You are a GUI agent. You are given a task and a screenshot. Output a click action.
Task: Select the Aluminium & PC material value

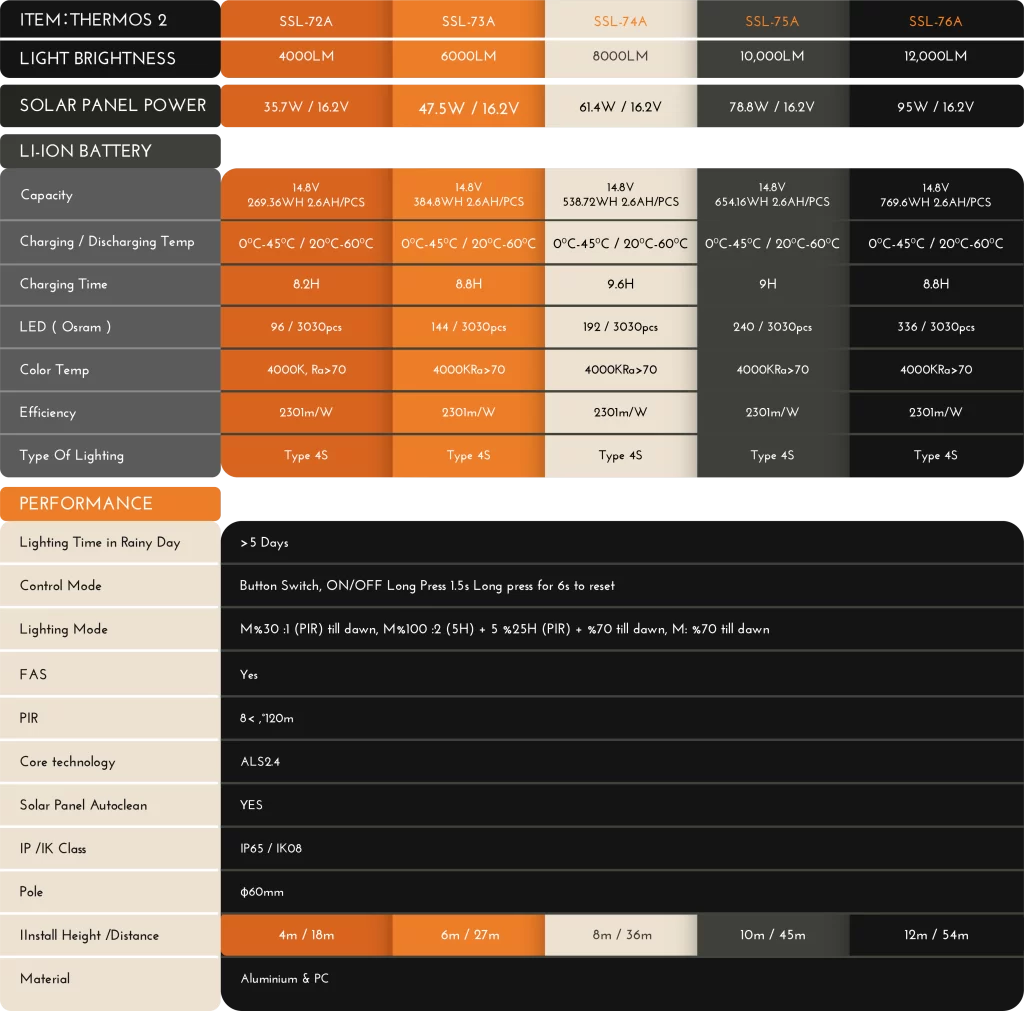tap(284, 979)
